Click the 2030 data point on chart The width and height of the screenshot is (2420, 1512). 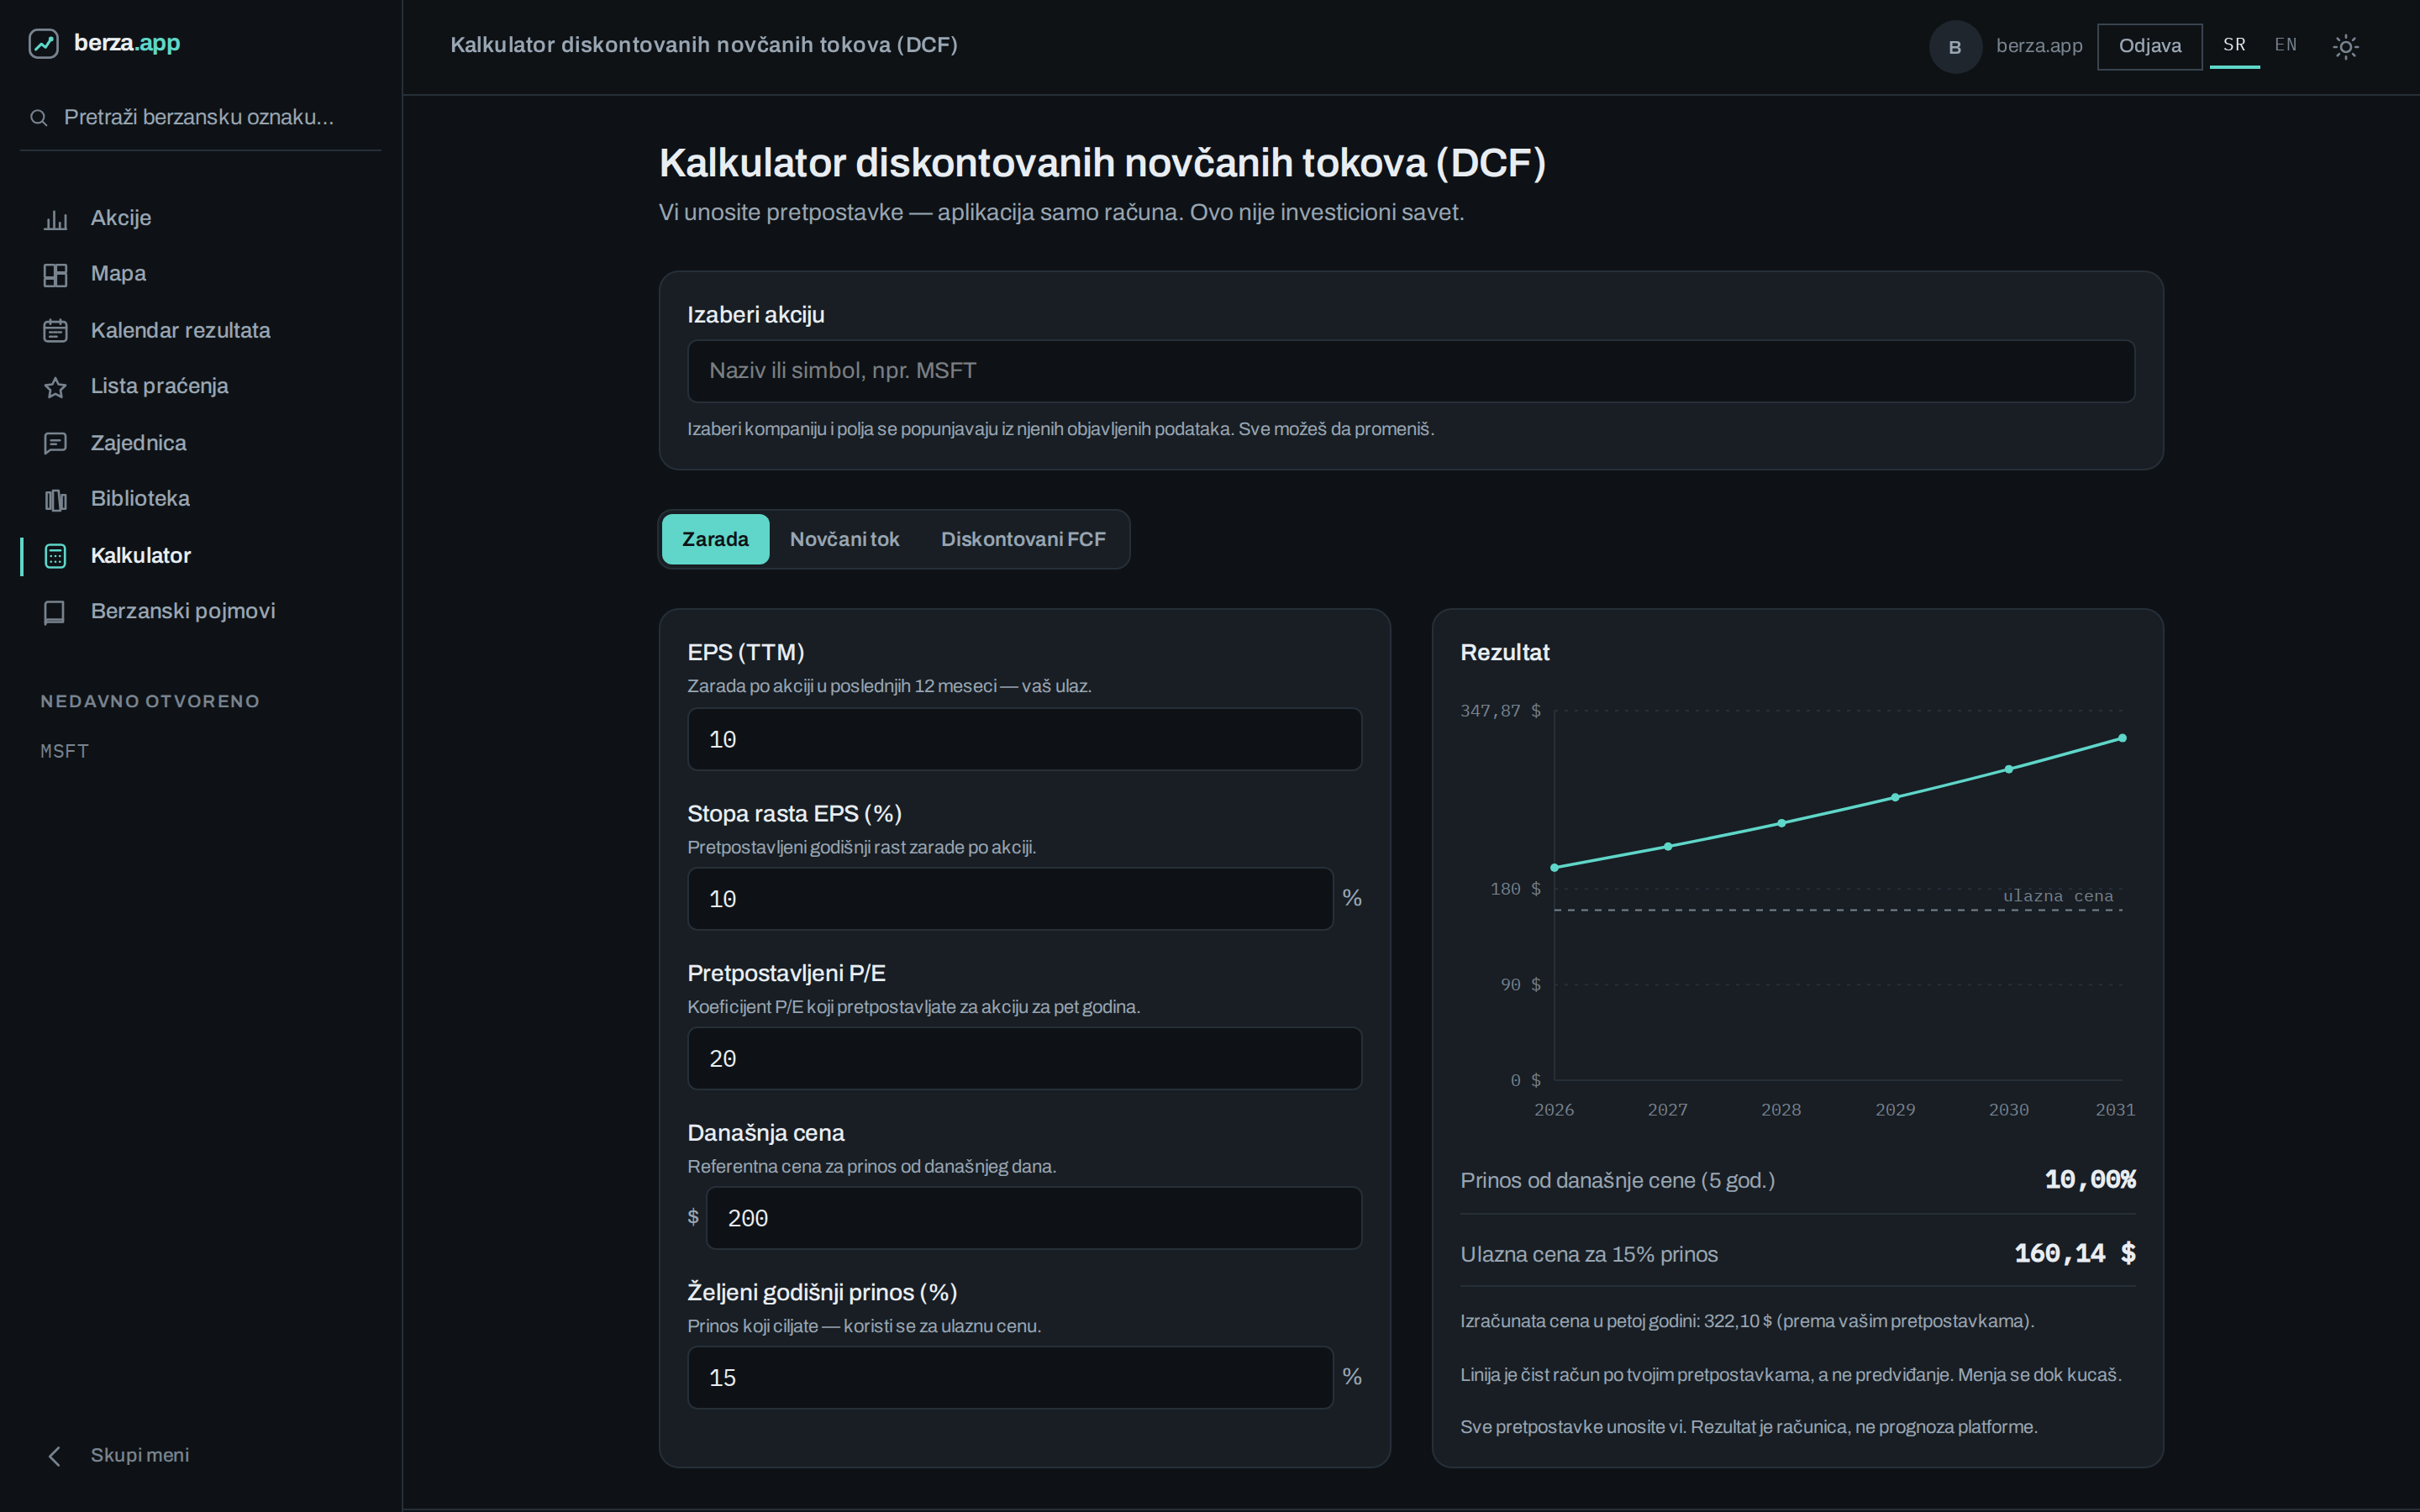pos(2009,769)
